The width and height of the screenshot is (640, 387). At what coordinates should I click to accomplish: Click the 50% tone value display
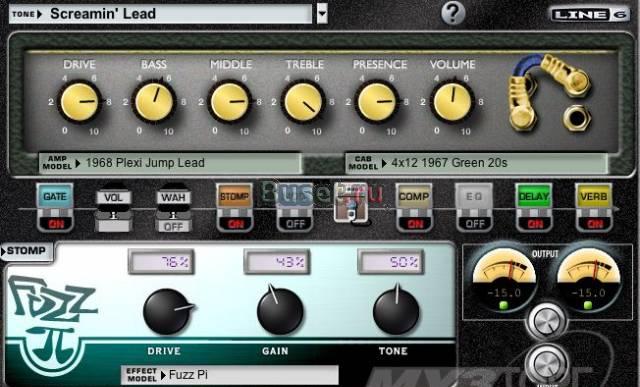point(391,262)
